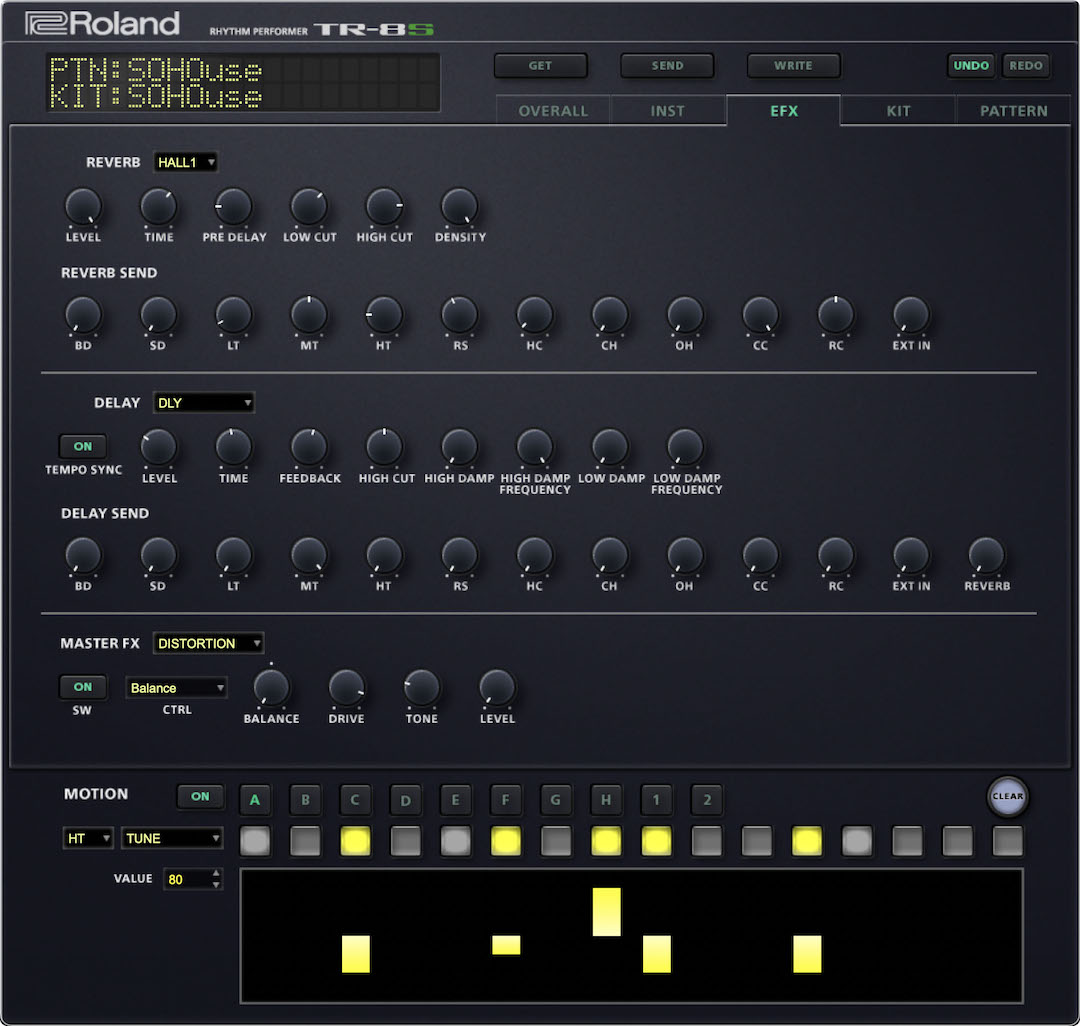Click the round CLEAR button

point(1007,797)
